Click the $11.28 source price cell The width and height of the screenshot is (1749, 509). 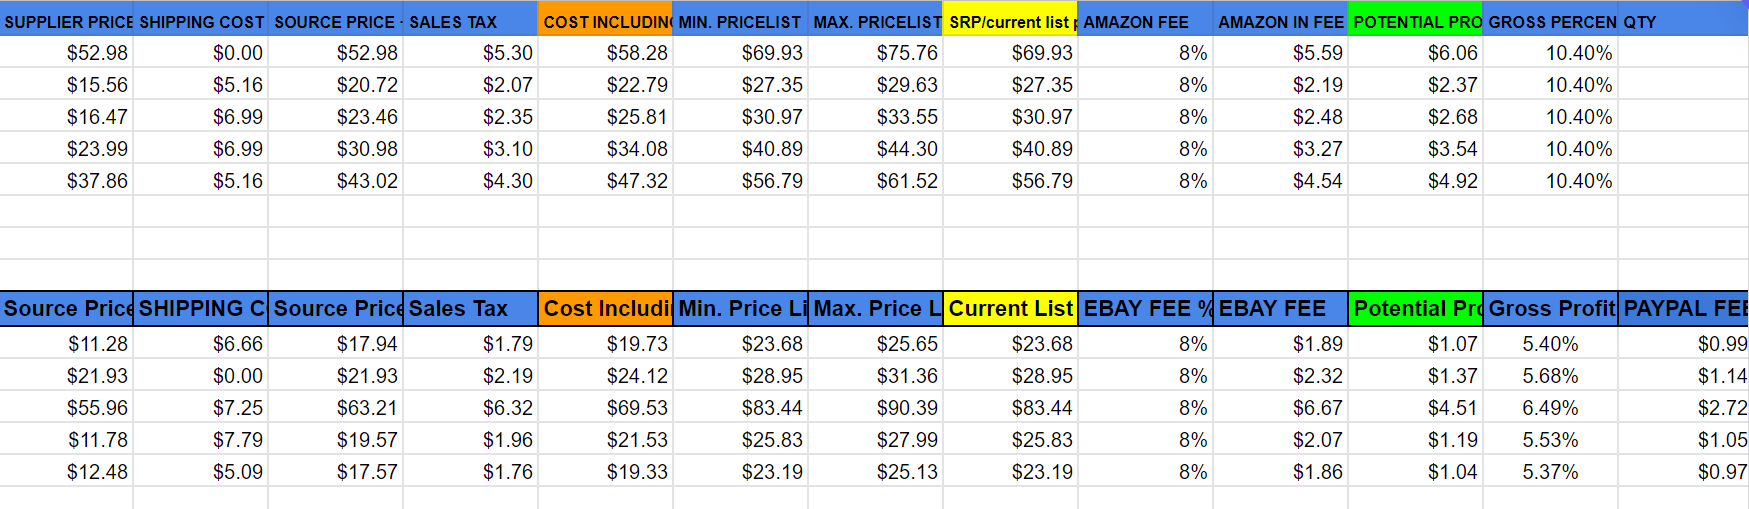click(67, 344)
